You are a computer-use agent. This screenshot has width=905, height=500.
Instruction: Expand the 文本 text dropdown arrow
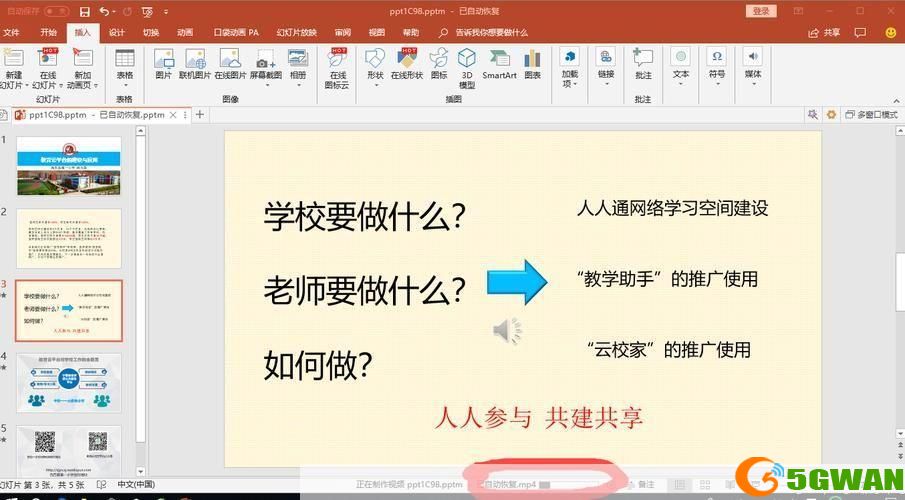pyautogui.click(x=680, y=84)
